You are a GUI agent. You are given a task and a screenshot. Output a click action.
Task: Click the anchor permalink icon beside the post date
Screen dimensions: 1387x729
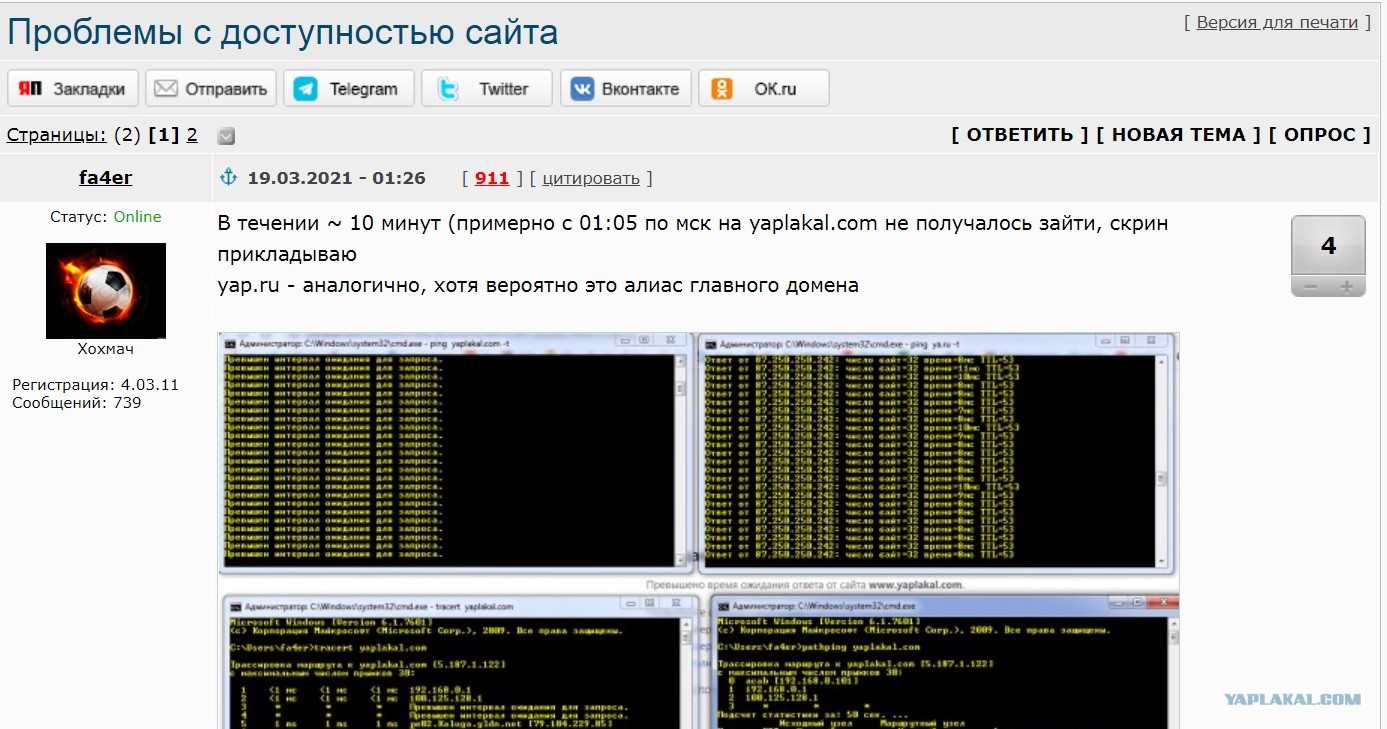tap(228, 178)
